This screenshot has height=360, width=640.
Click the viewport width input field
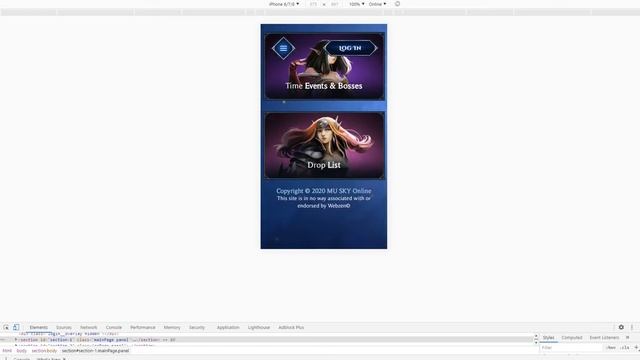[x=313, y=4]
